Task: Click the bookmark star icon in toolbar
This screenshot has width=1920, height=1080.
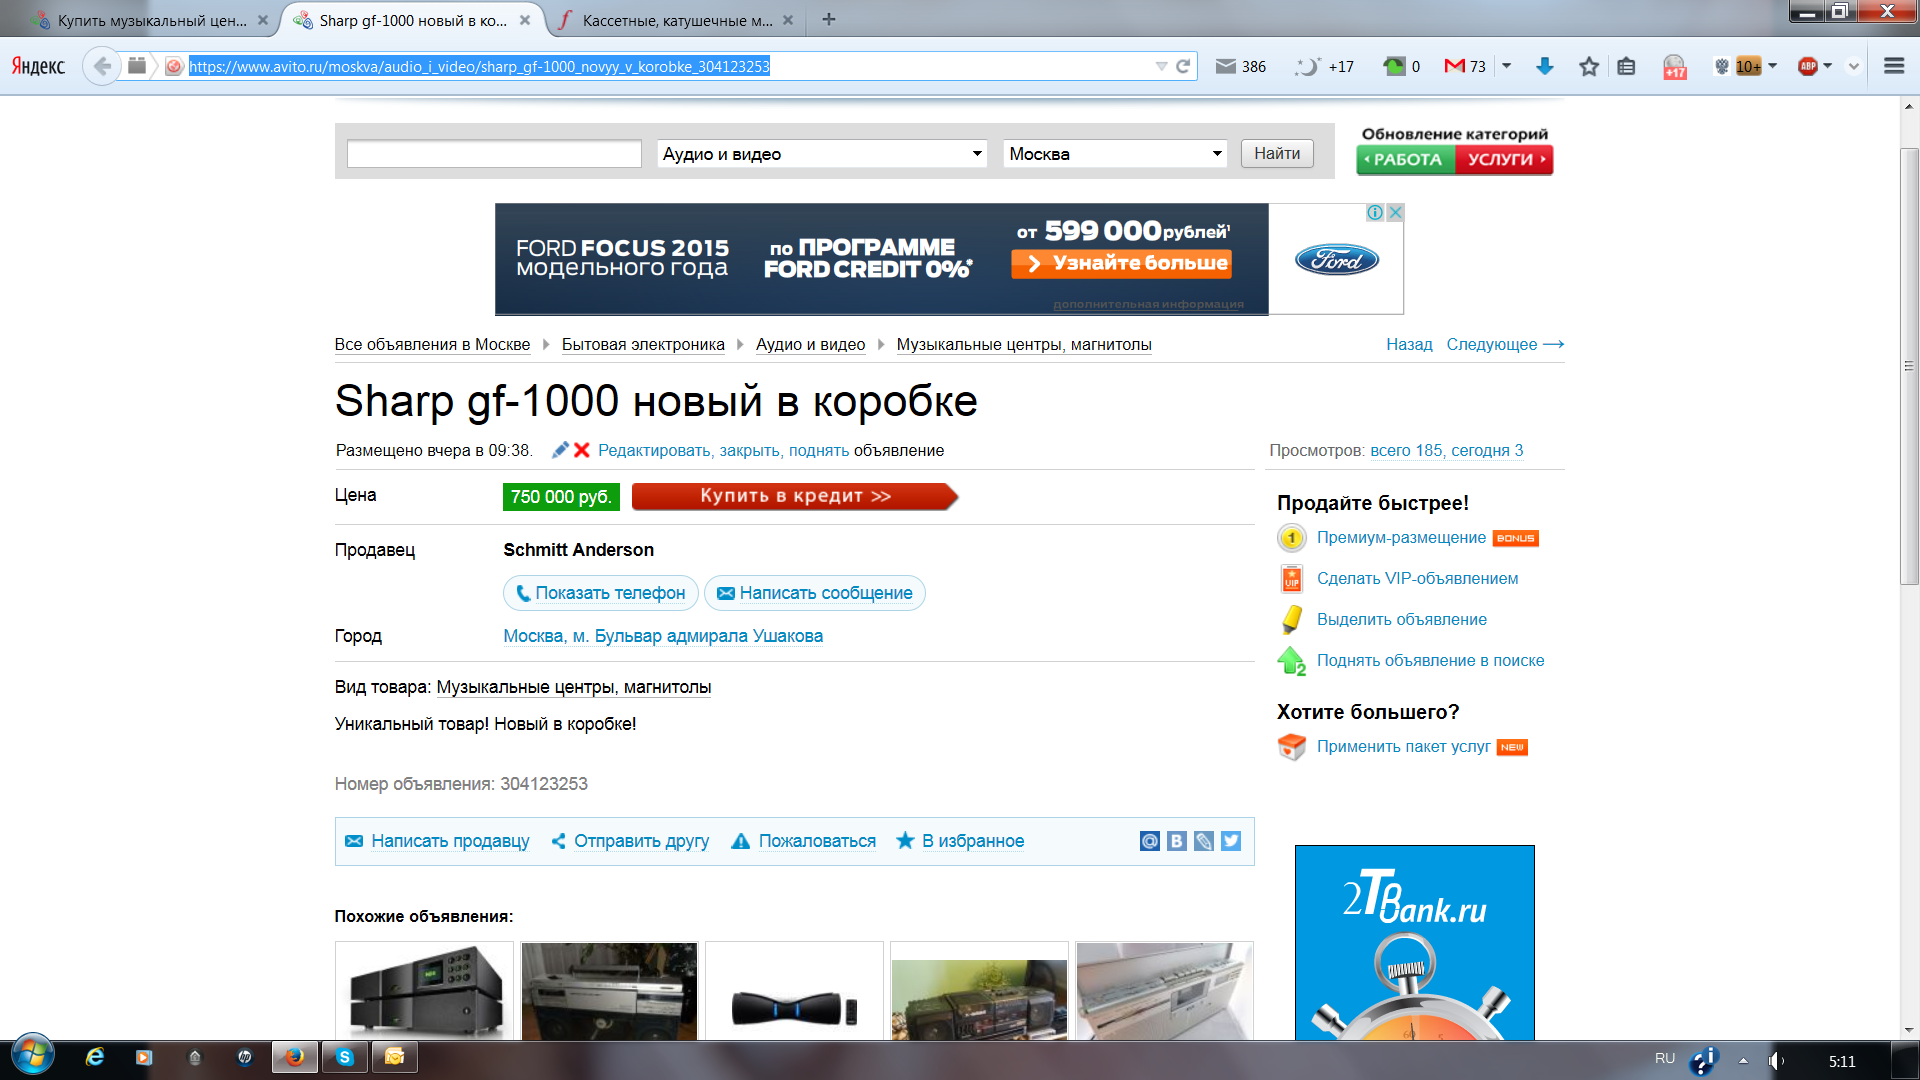Action: (1588, 66)
